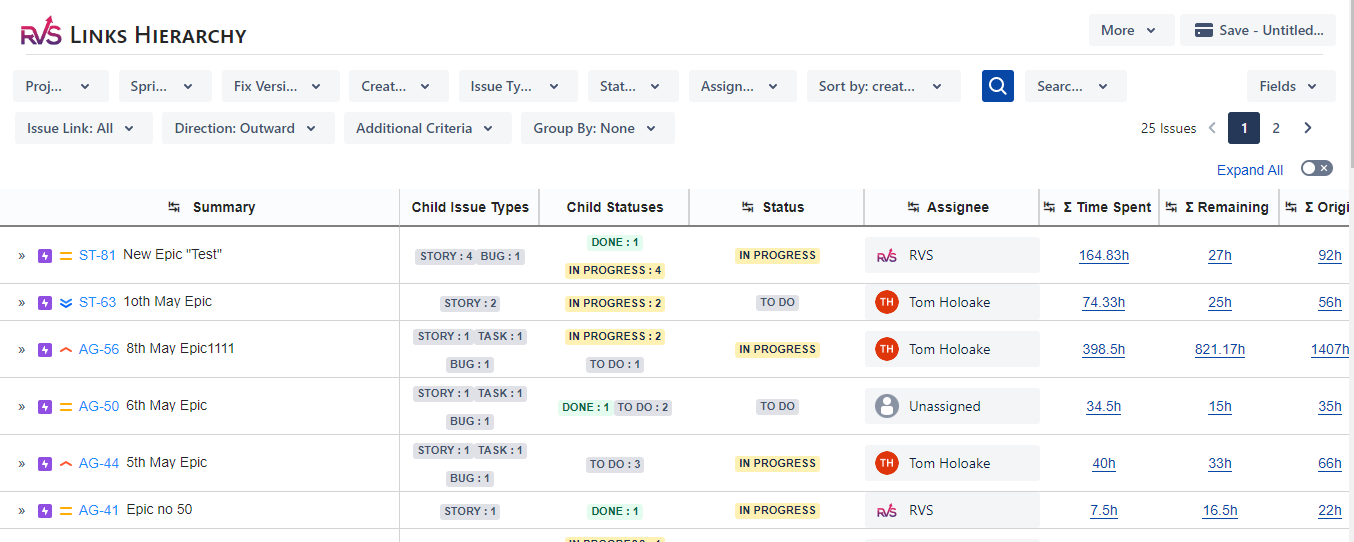The height and width of the screenshot is (542, 1354).
Task: Go to next page using arrow
Action: [x=1307, y=128]
